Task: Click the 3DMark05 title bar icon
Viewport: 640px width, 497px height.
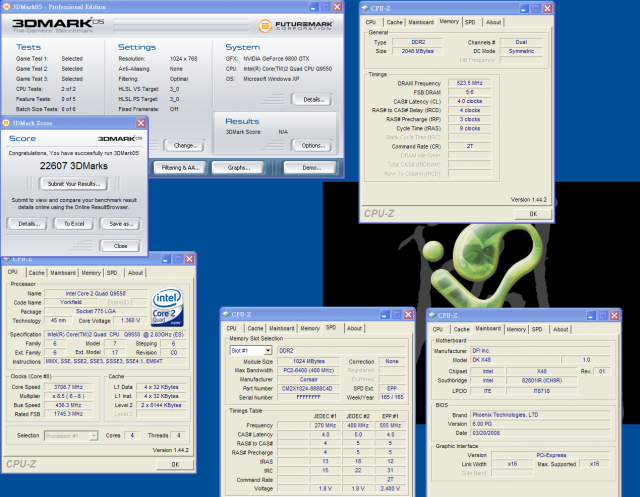Action: coord(6,7)
